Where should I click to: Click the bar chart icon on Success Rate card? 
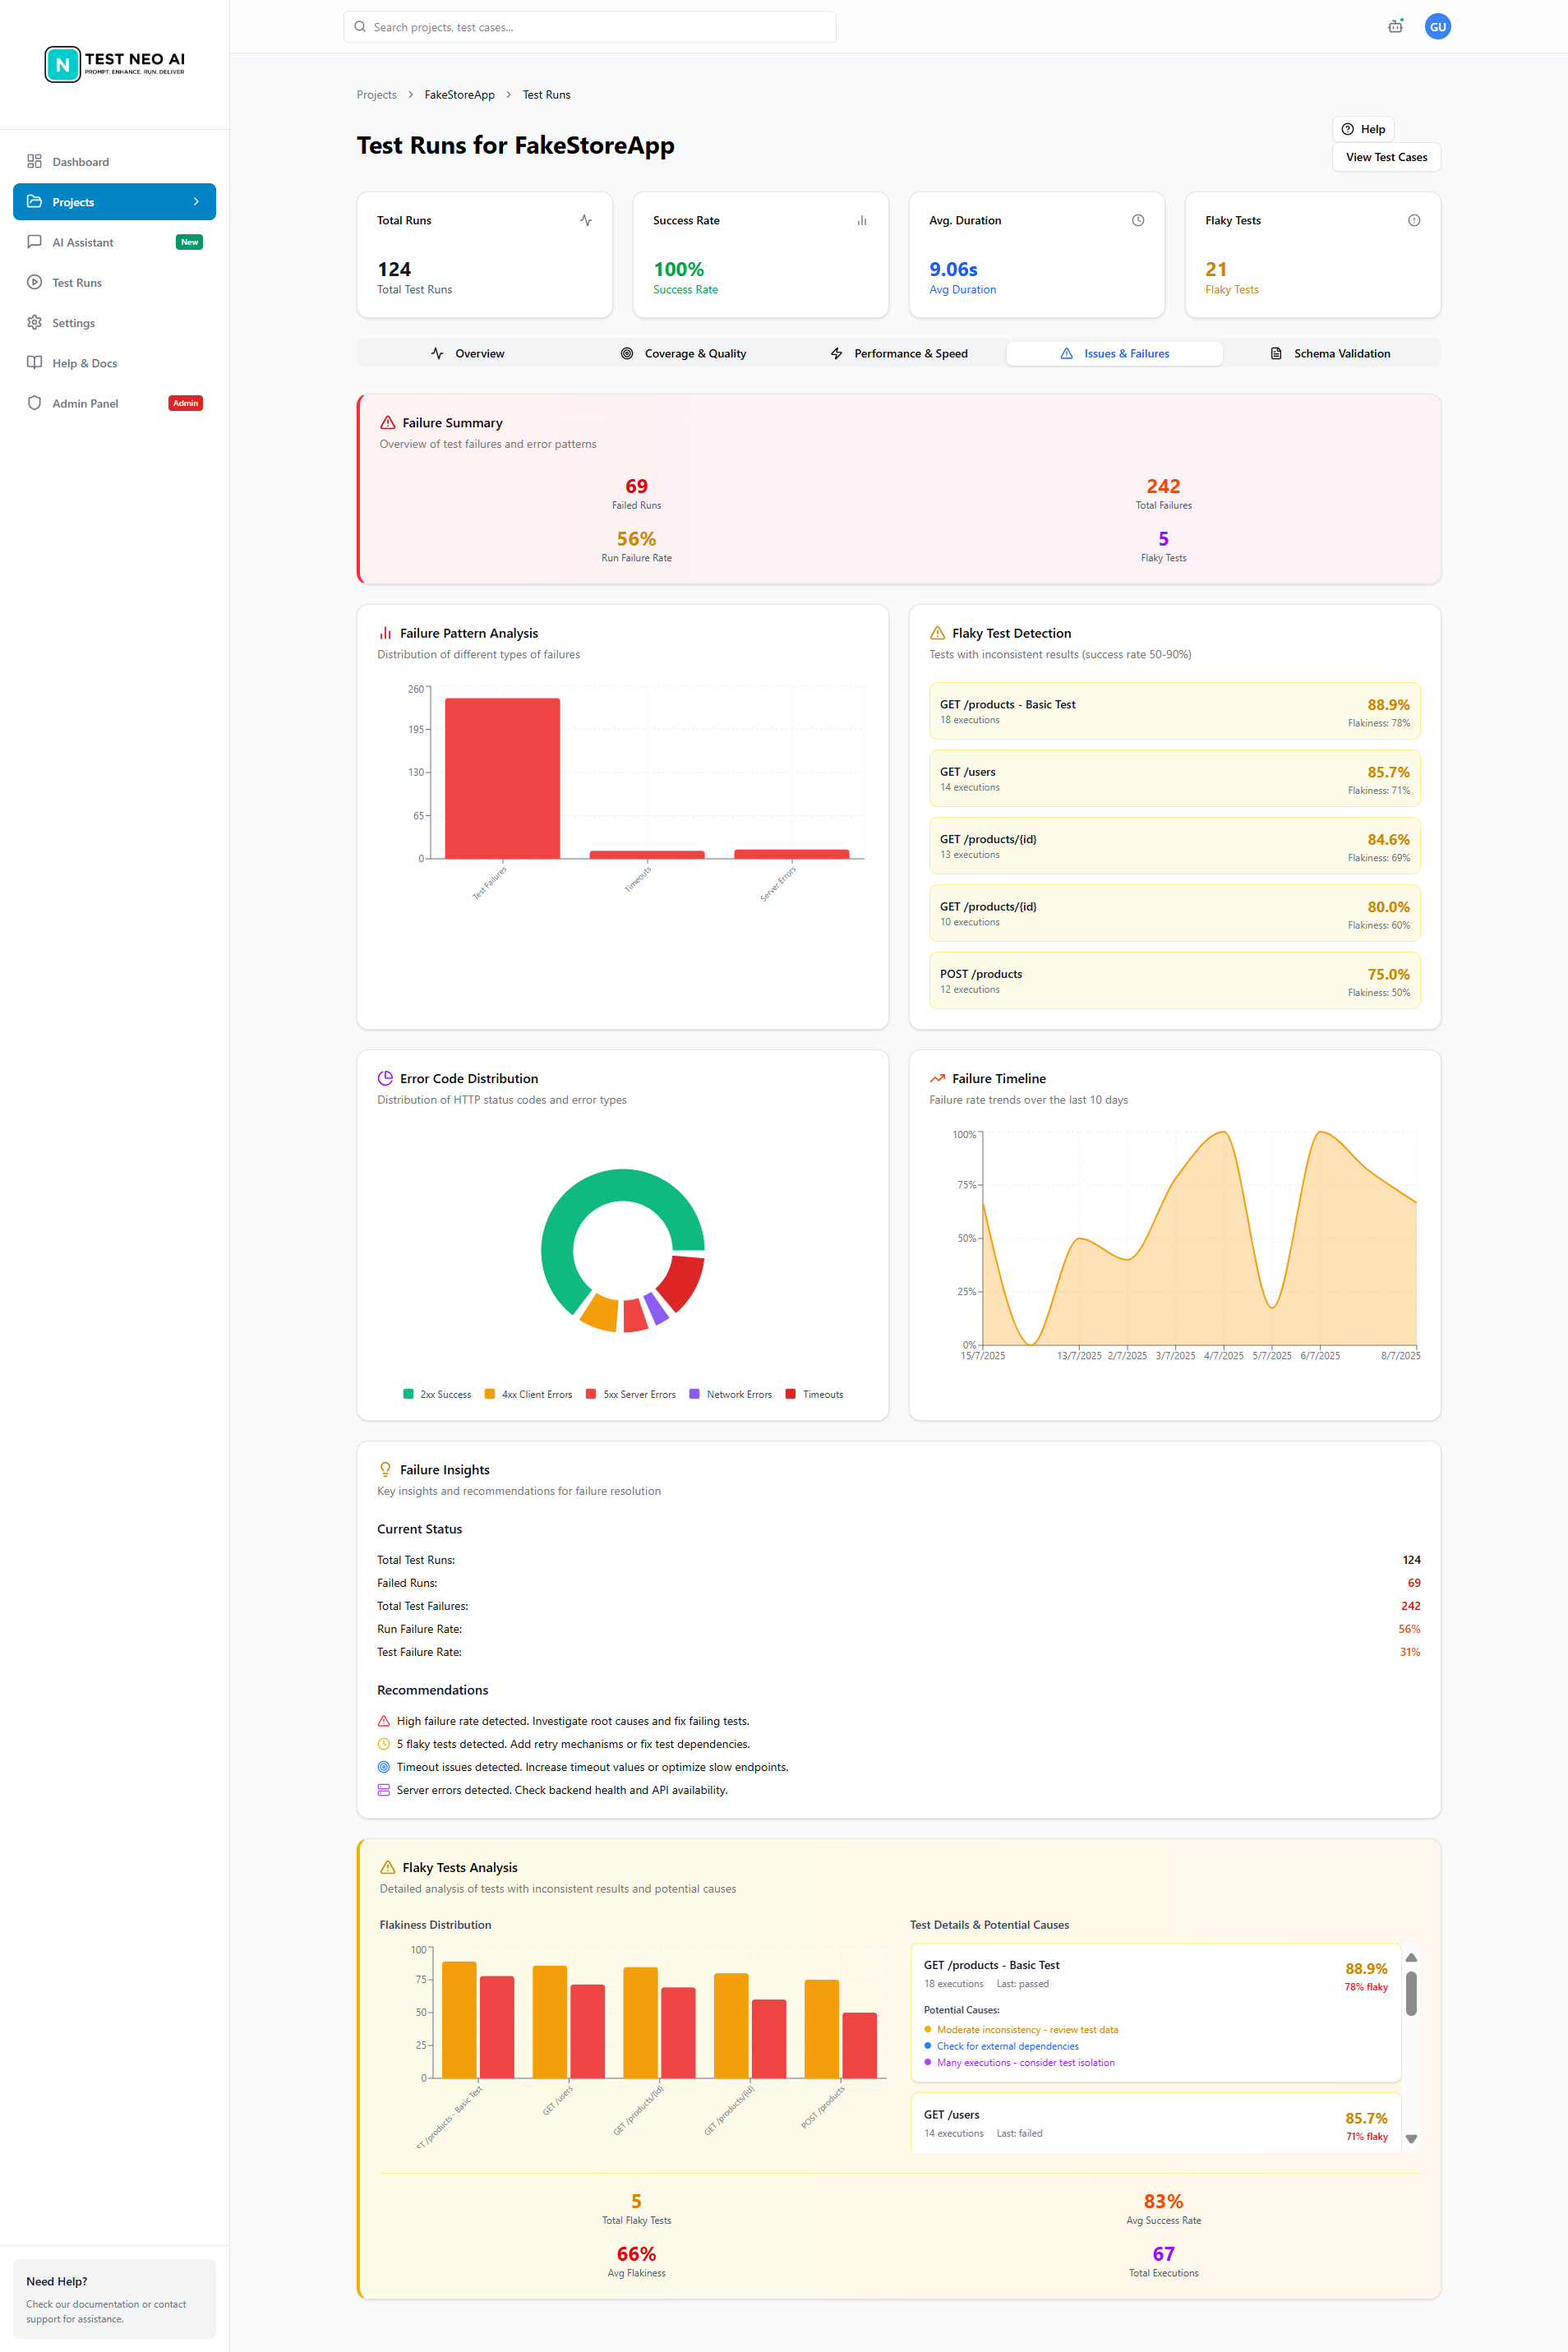861,220
